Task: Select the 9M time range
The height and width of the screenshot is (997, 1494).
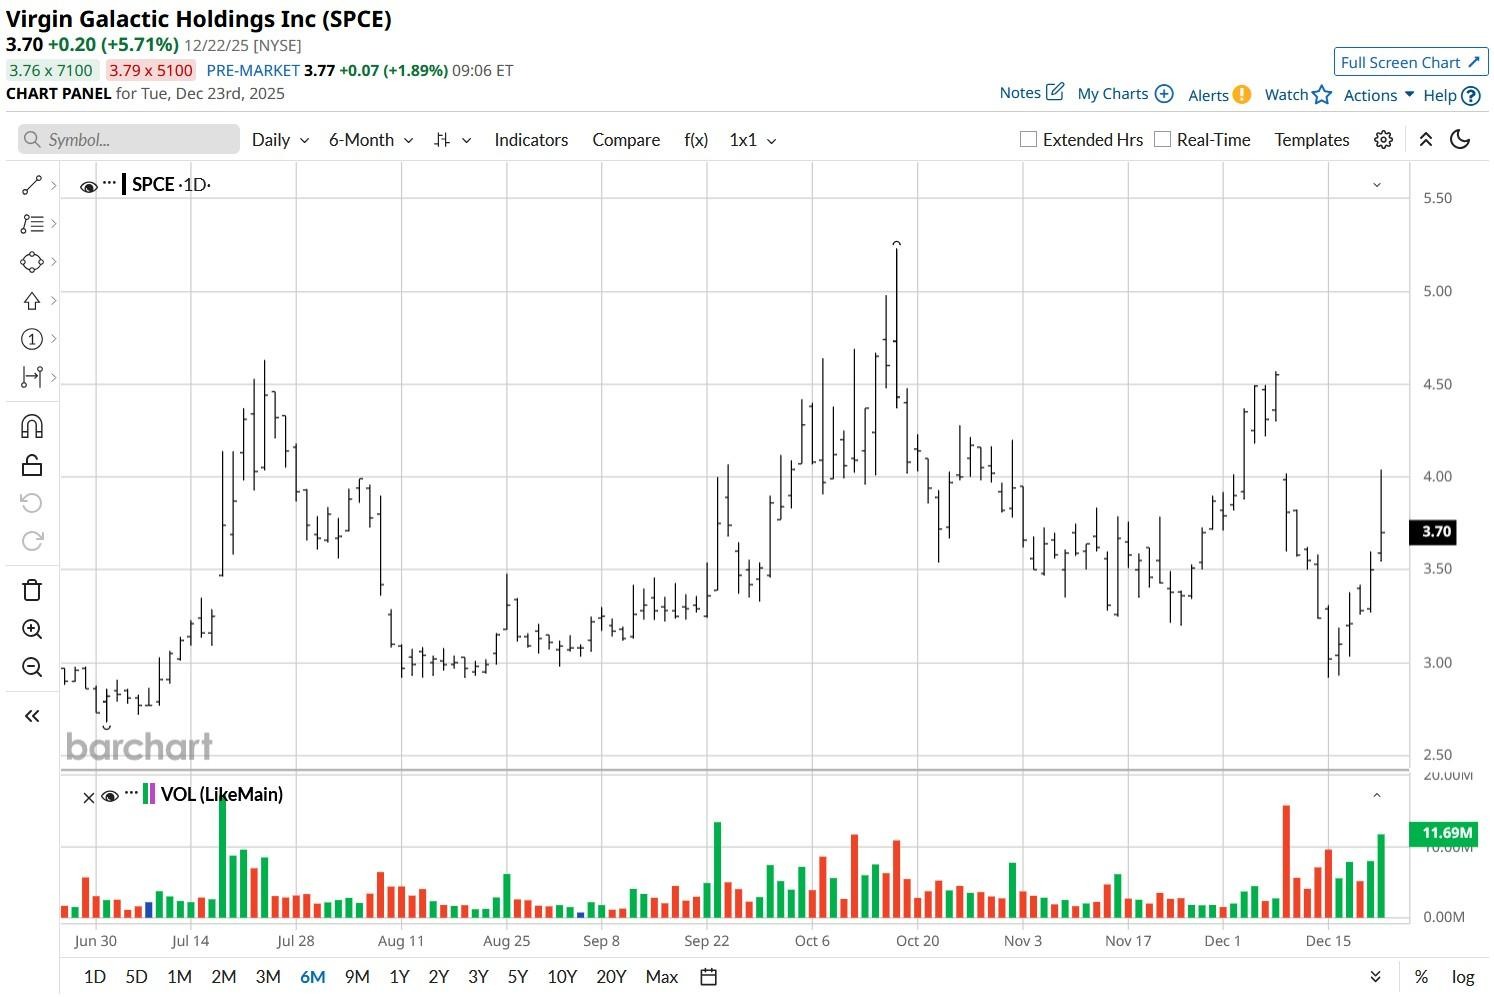Action: point(356,977)
